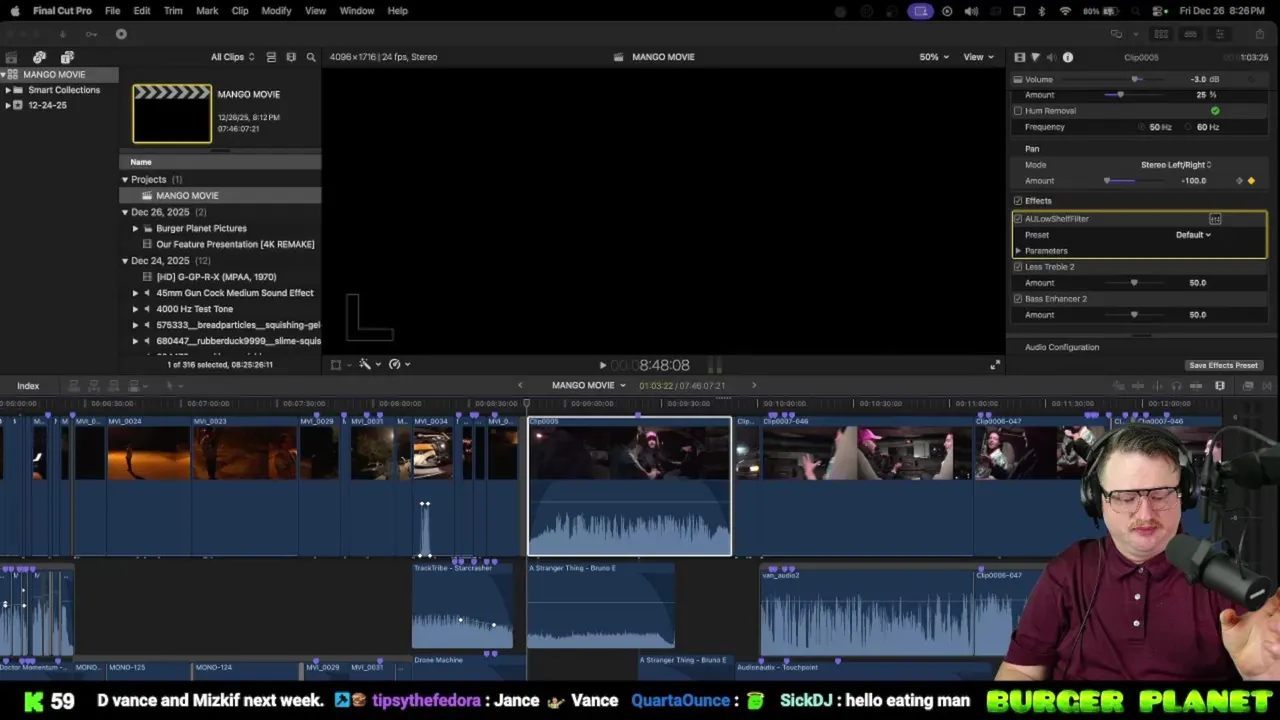Select the 60 Hz frequency radio button
Image resolution: width=1280 pixels, height=720 pixels.
click(x=1189, y=127)
